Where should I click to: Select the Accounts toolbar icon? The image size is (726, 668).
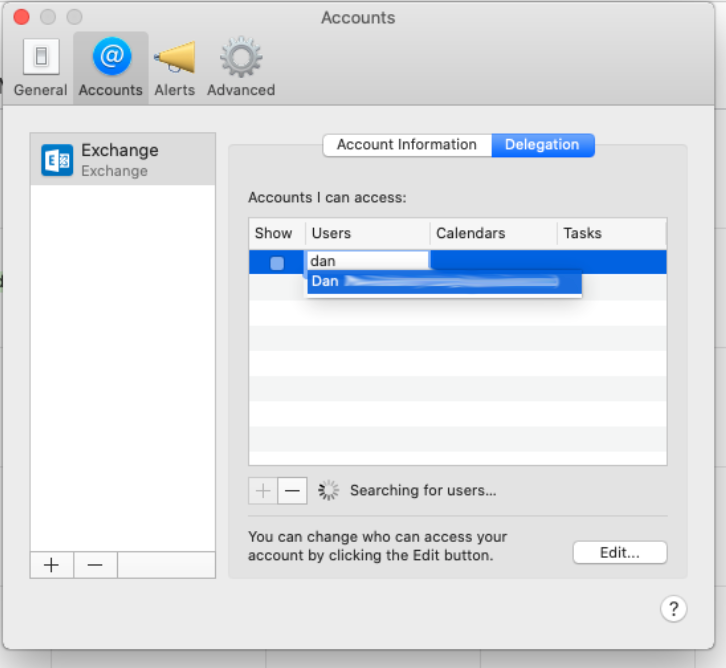111,68
